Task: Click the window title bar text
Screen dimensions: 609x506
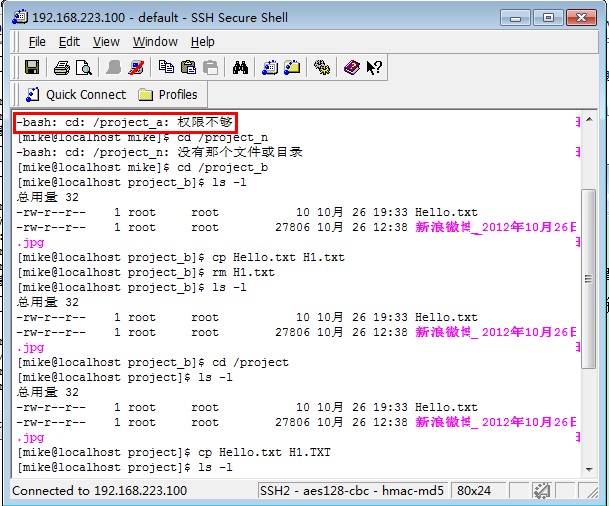Action: pyautogui.click(x=160, y=17)
